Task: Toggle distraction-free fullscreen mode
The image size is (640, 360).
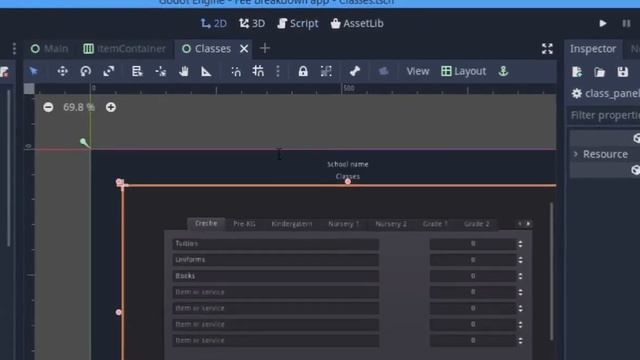Action: [547, 49]
